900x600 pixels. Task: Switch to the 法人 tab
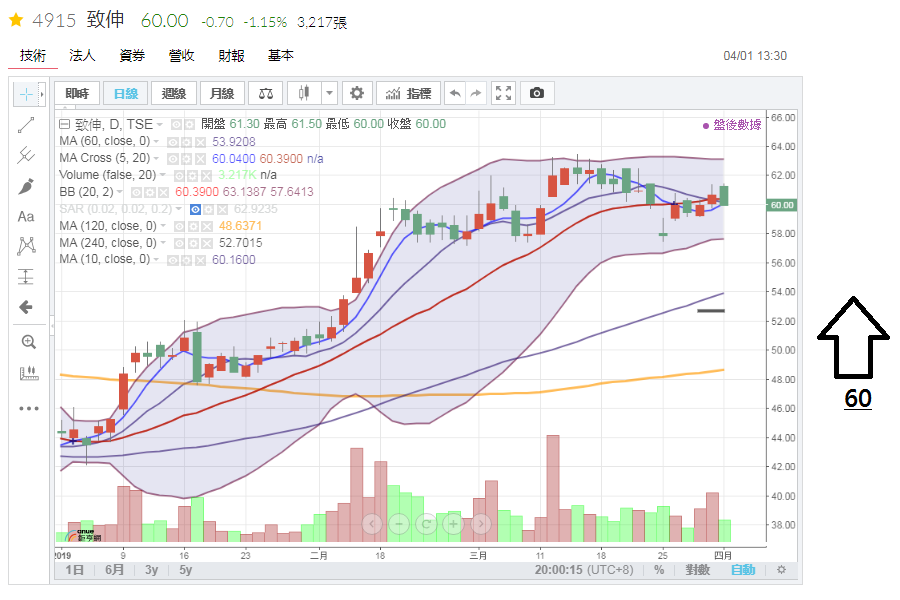click(82, 56)
